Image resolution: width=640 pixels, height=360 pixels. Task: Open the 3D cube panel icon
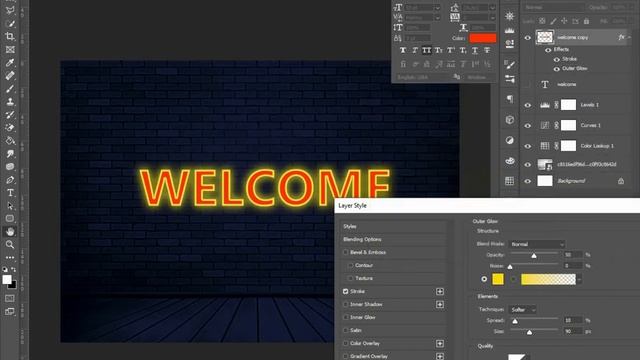[x=509, y=120]
